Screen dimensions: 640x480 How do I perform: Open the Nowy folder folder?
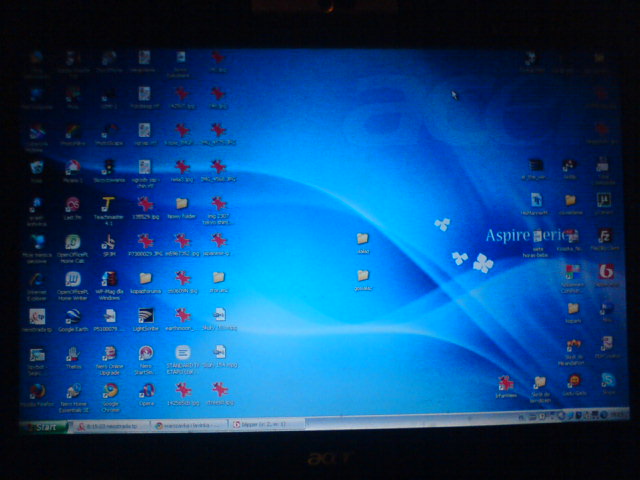[182, 204]
